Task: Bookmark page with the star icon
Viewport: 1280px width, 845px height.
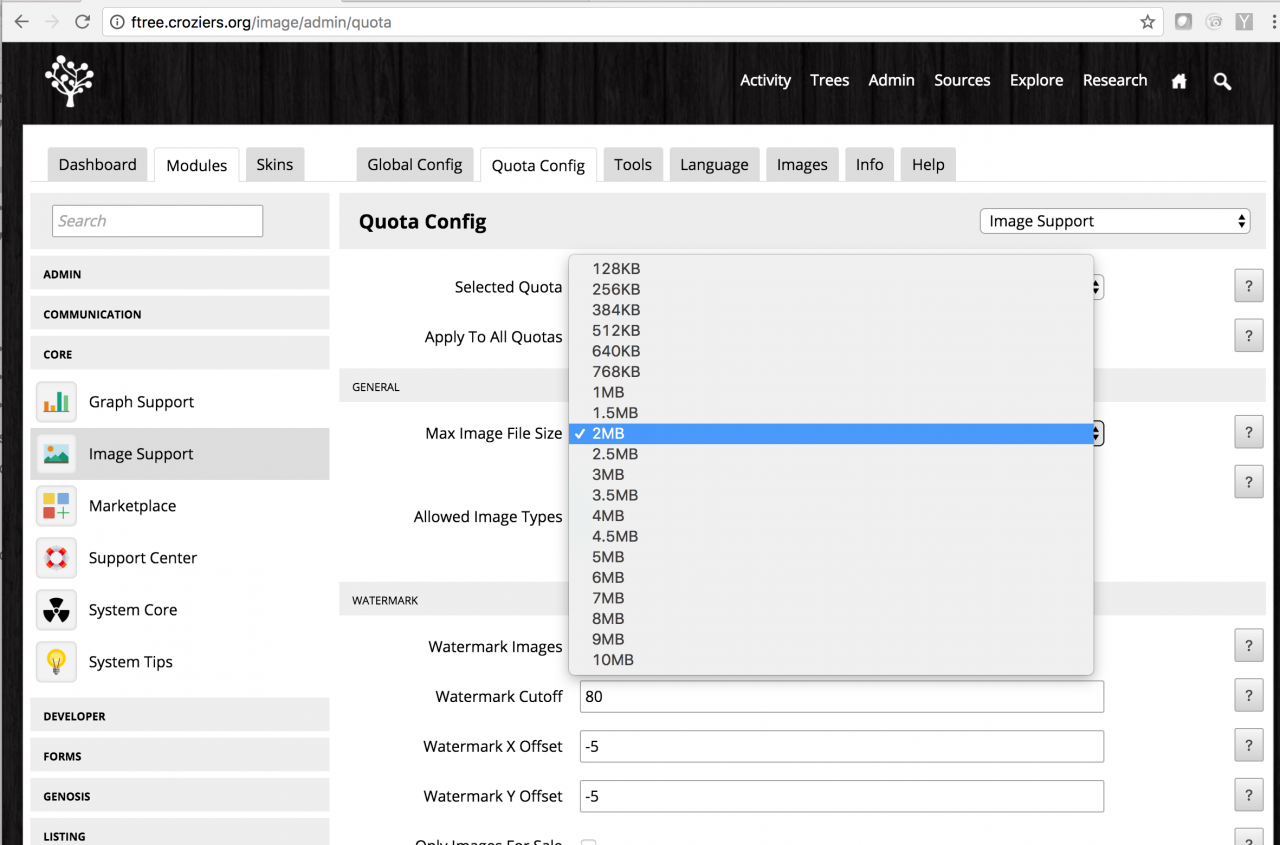Action: [x=1147, y=22]
